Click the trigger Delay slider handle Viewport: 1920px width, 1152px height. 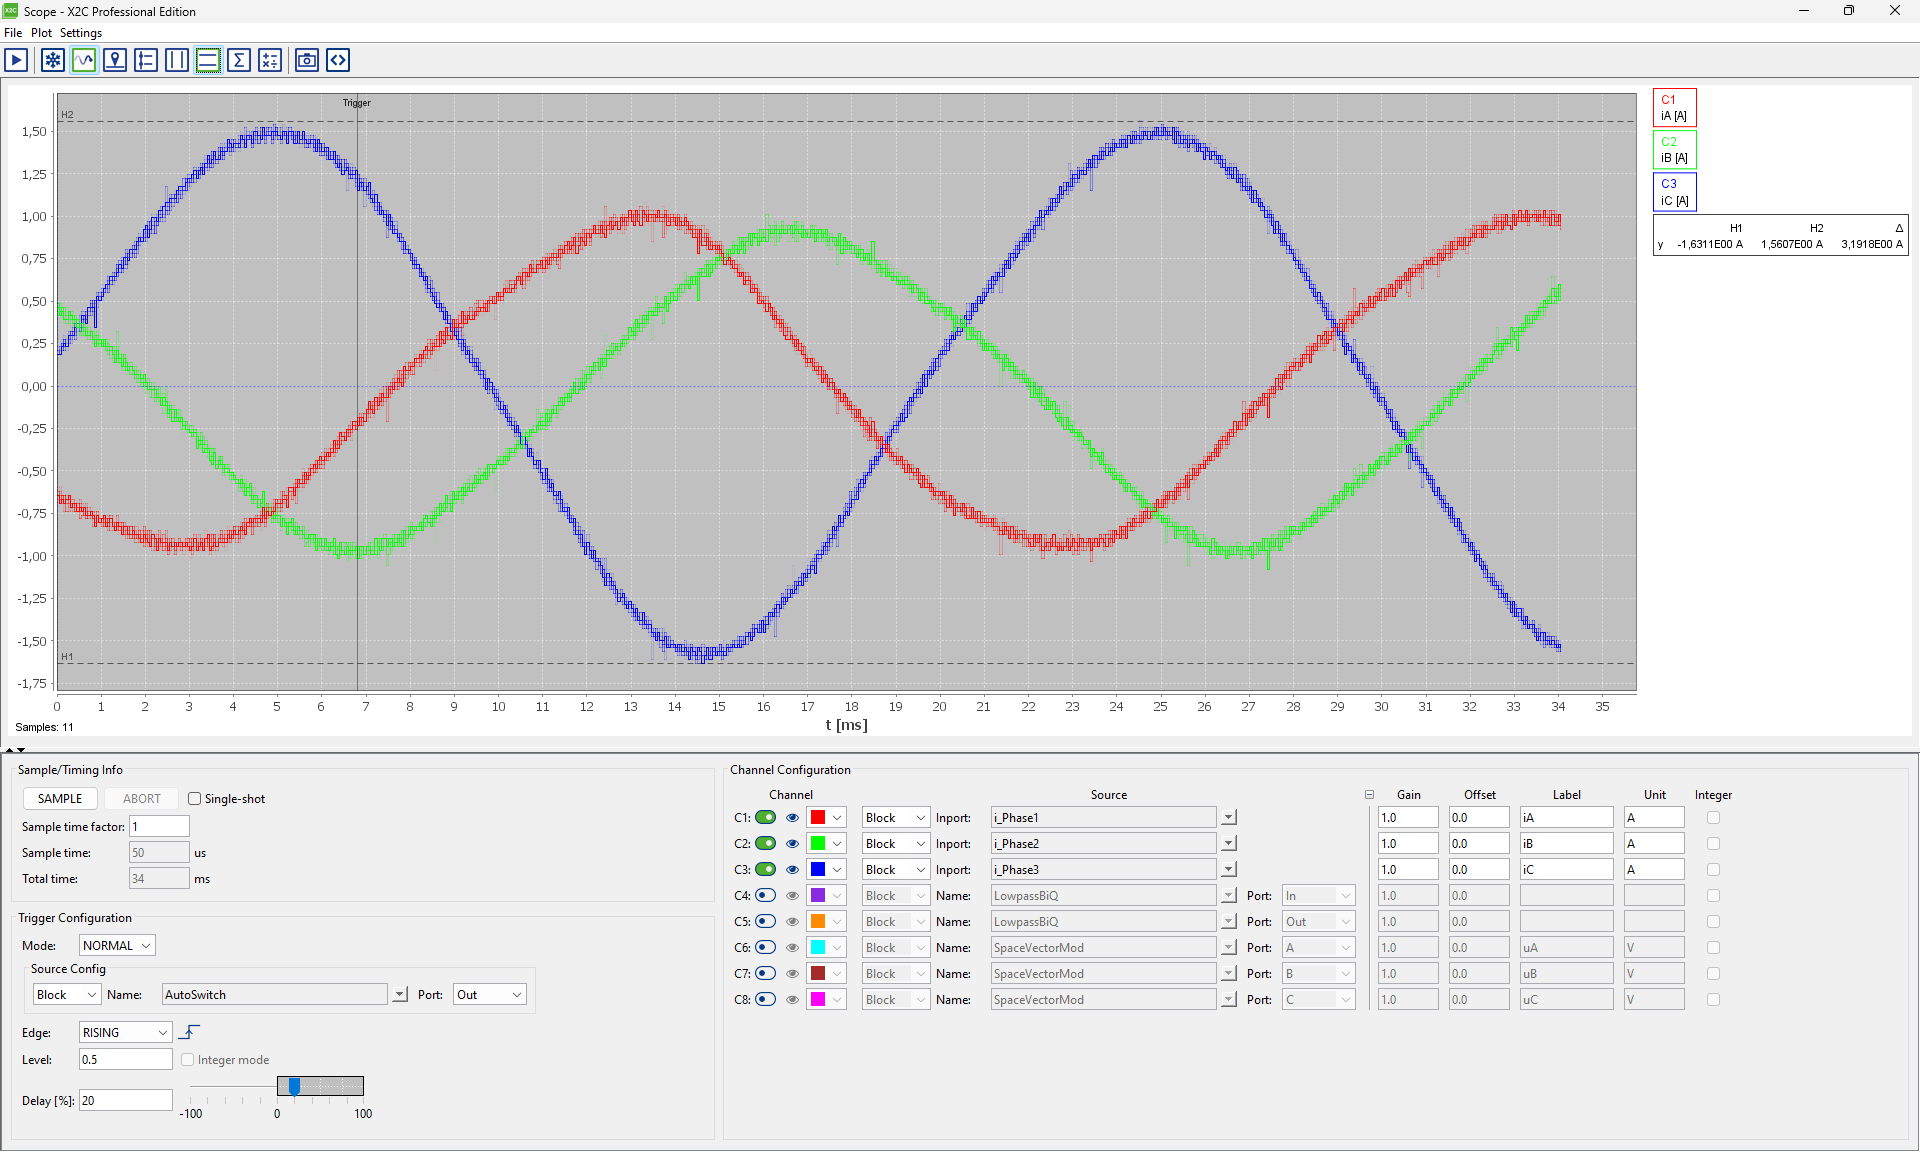pos(294,1086)
